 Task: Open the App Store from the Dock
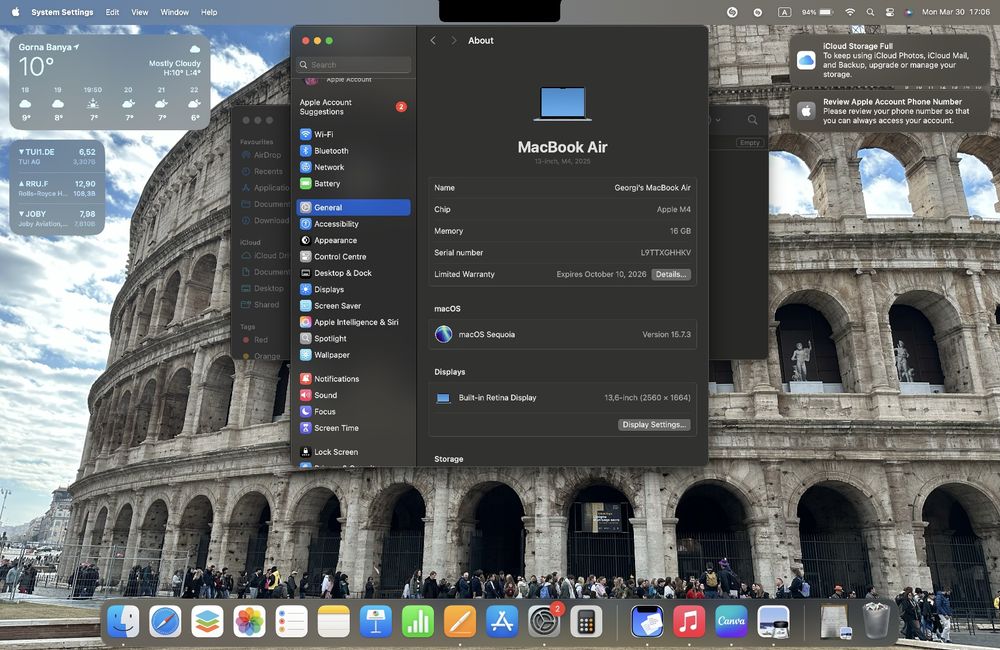pyautogui.click(x=502, y=621)
